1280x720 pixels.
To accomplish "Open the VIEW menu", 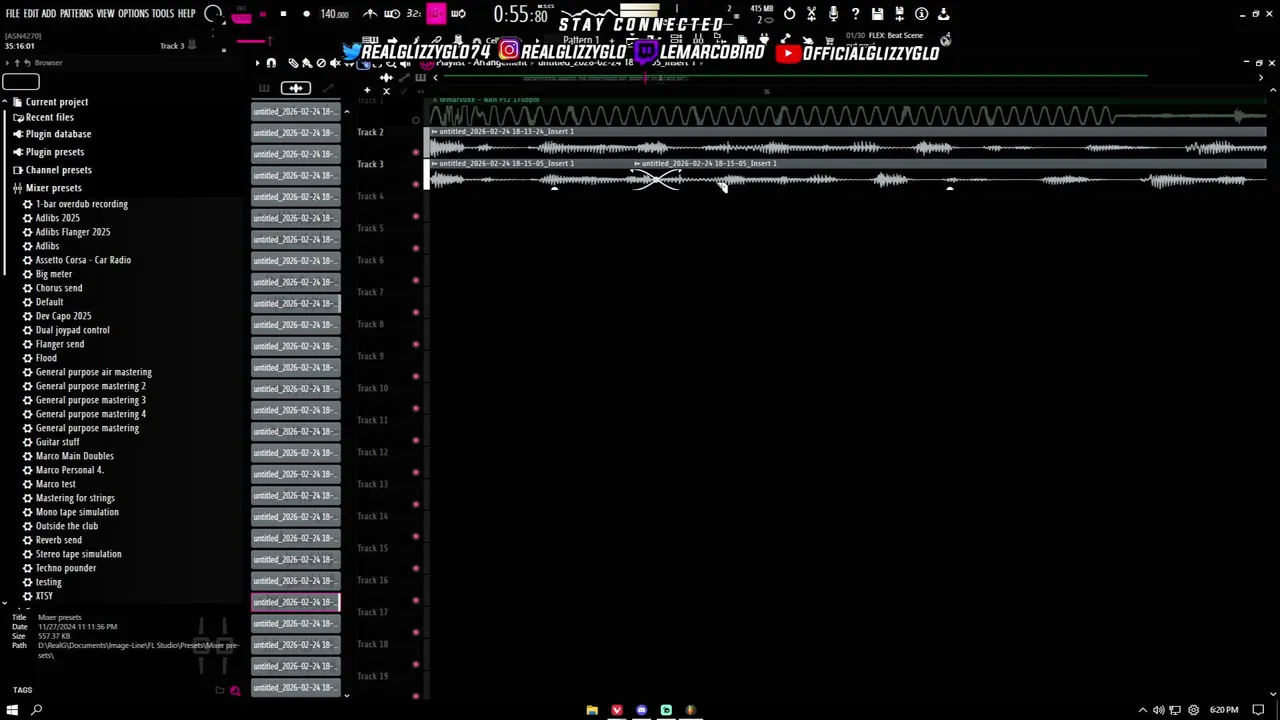I will [x=105, y=14].
